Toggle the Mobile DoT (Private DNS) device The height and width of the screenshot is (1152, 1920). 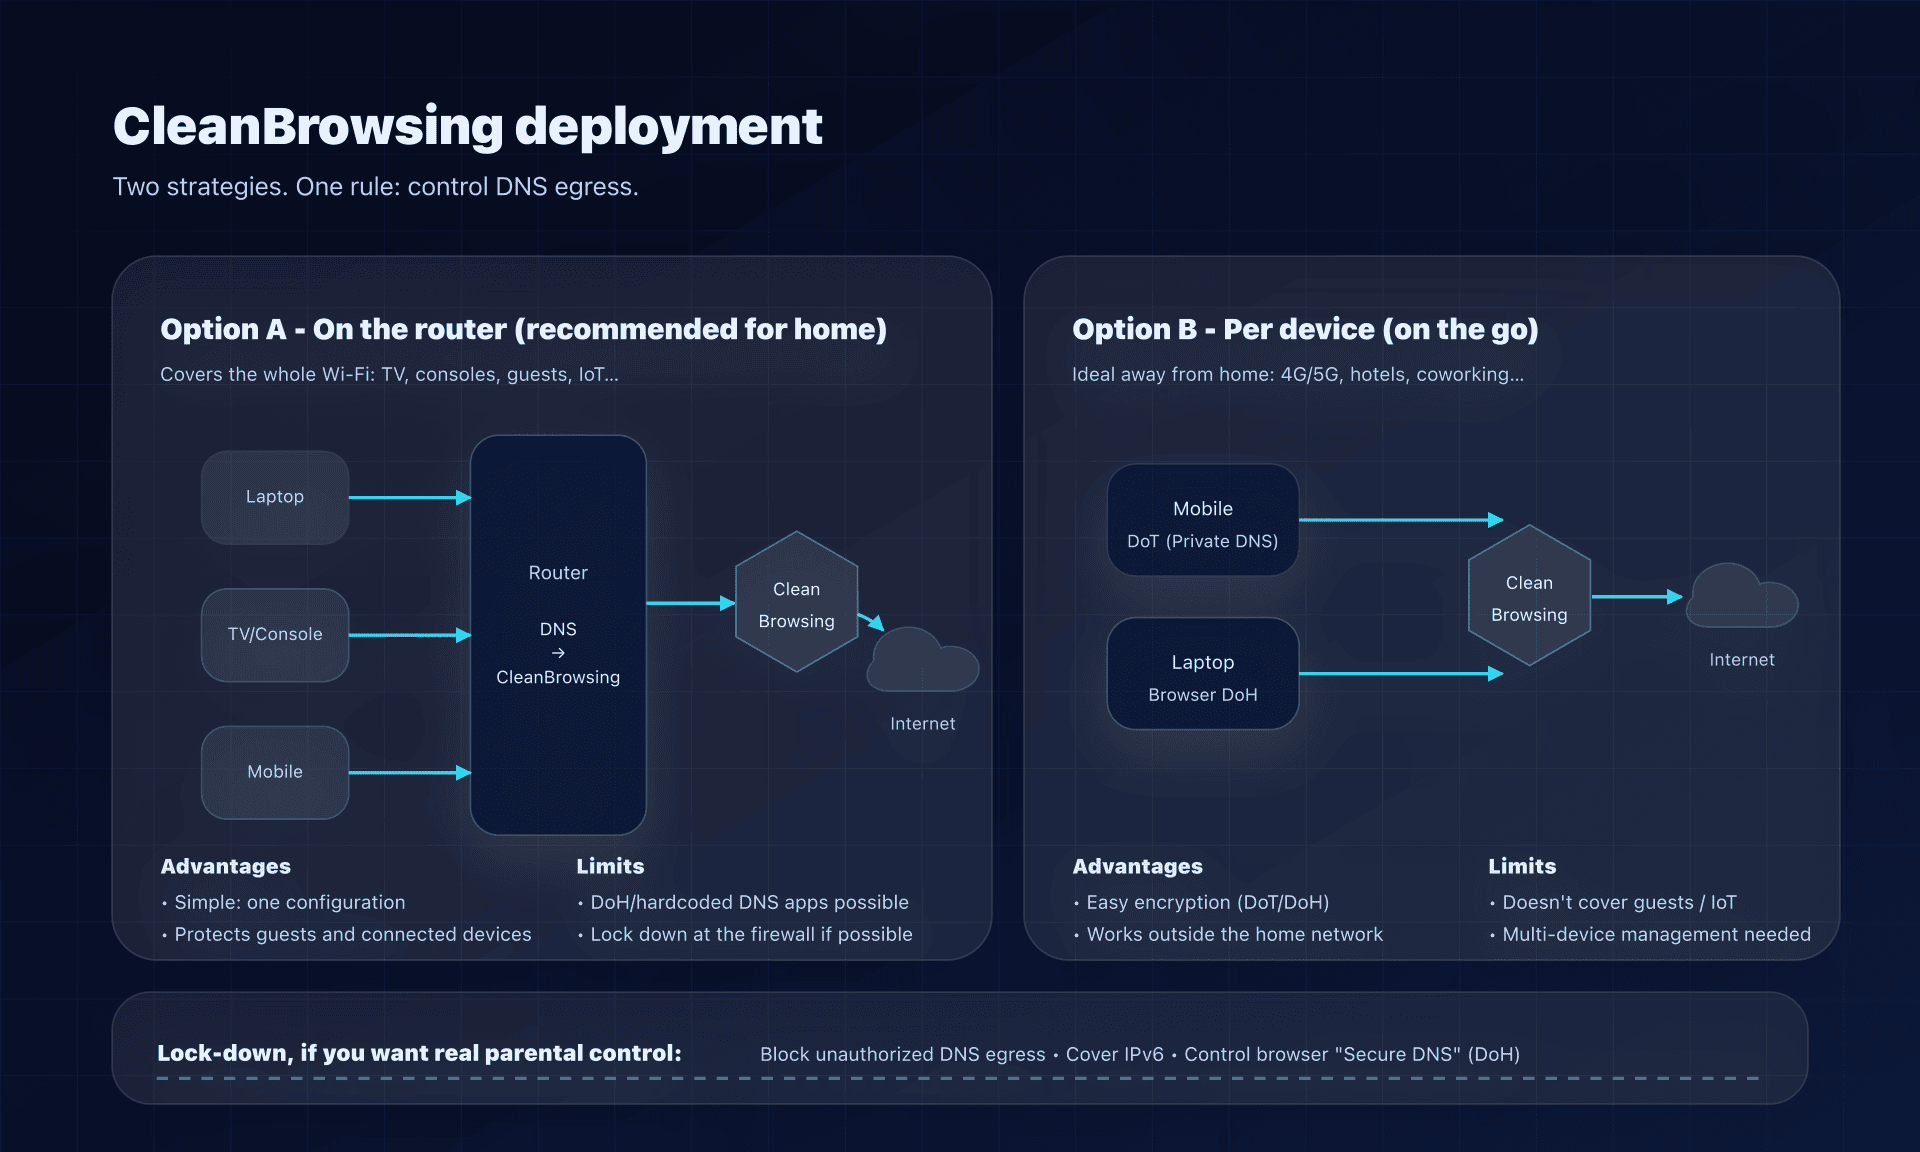(1202, 520)
